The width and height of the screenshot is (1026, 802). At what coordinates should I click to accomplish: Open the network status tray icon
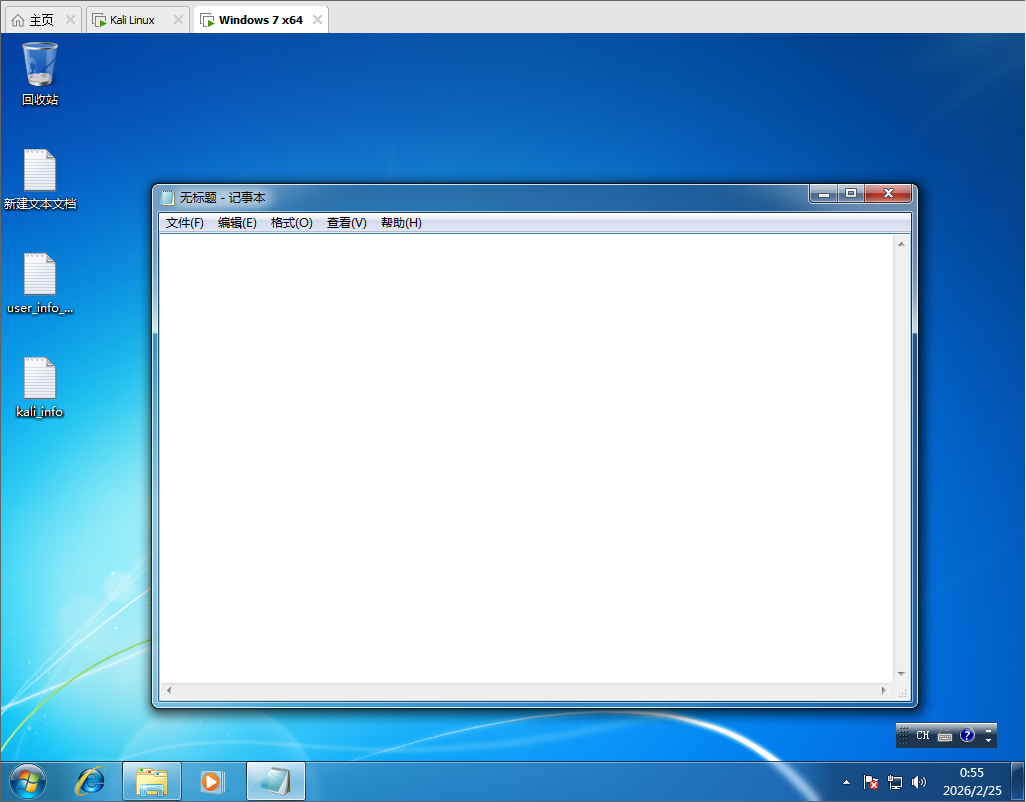[894, 782]
